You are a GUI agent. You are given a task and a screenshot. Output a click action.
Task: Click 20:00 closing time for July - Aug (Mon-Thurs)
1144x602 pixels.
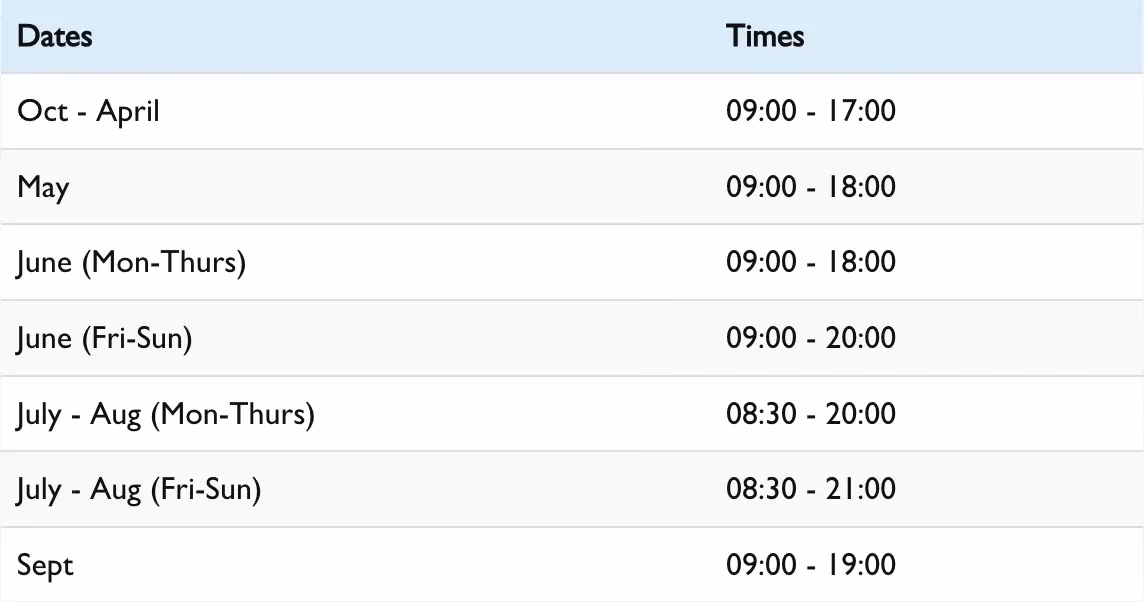pos(861,413)
